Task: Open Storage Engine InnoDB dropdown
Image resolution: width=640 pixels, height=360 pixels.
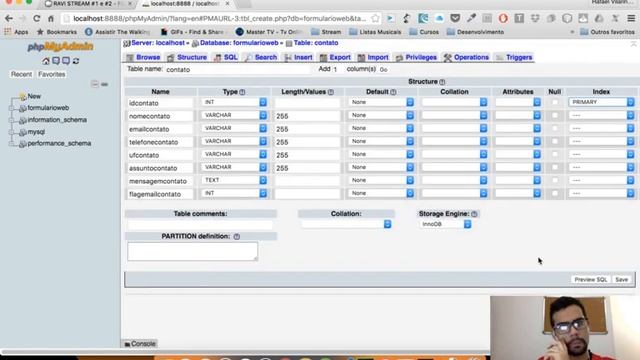Action: [x=446, y=224]
